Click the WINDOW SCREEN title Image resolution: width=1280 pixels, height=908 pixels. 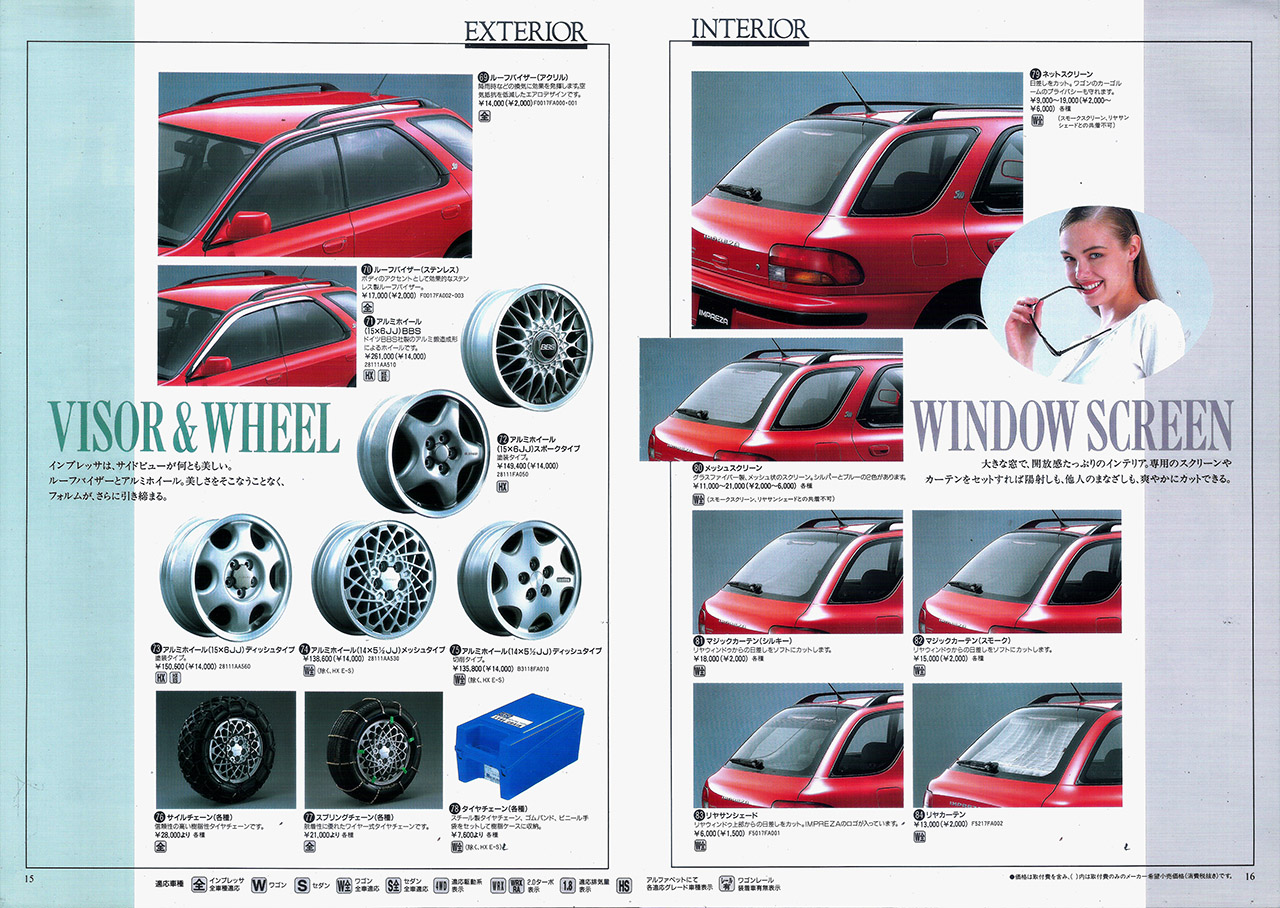[1073, 425]
